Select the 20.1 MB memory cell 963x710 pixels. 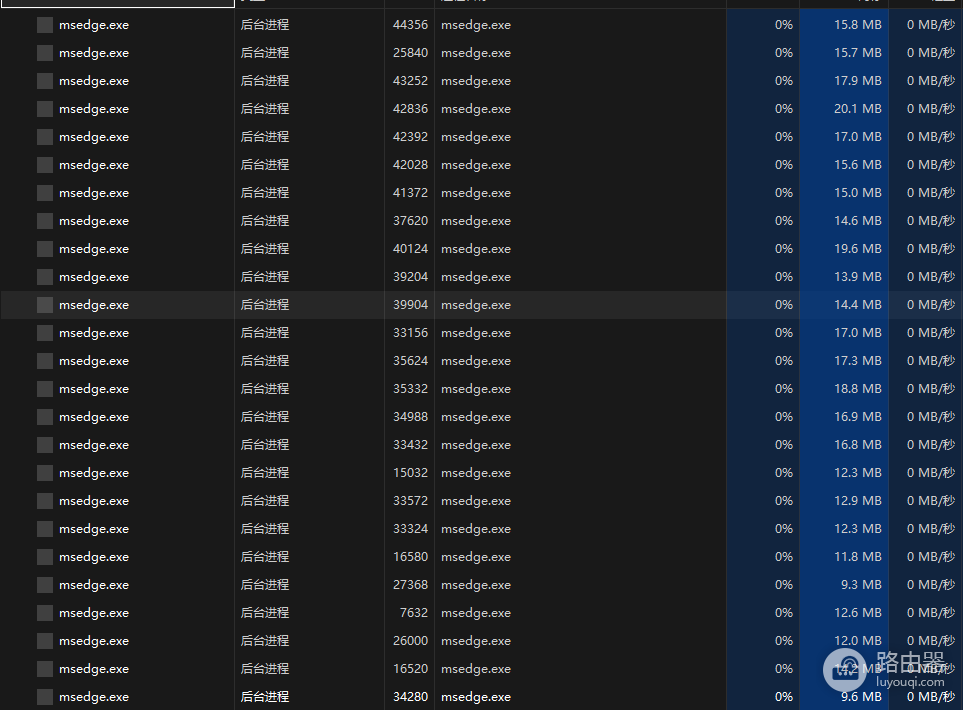point(857,109)
